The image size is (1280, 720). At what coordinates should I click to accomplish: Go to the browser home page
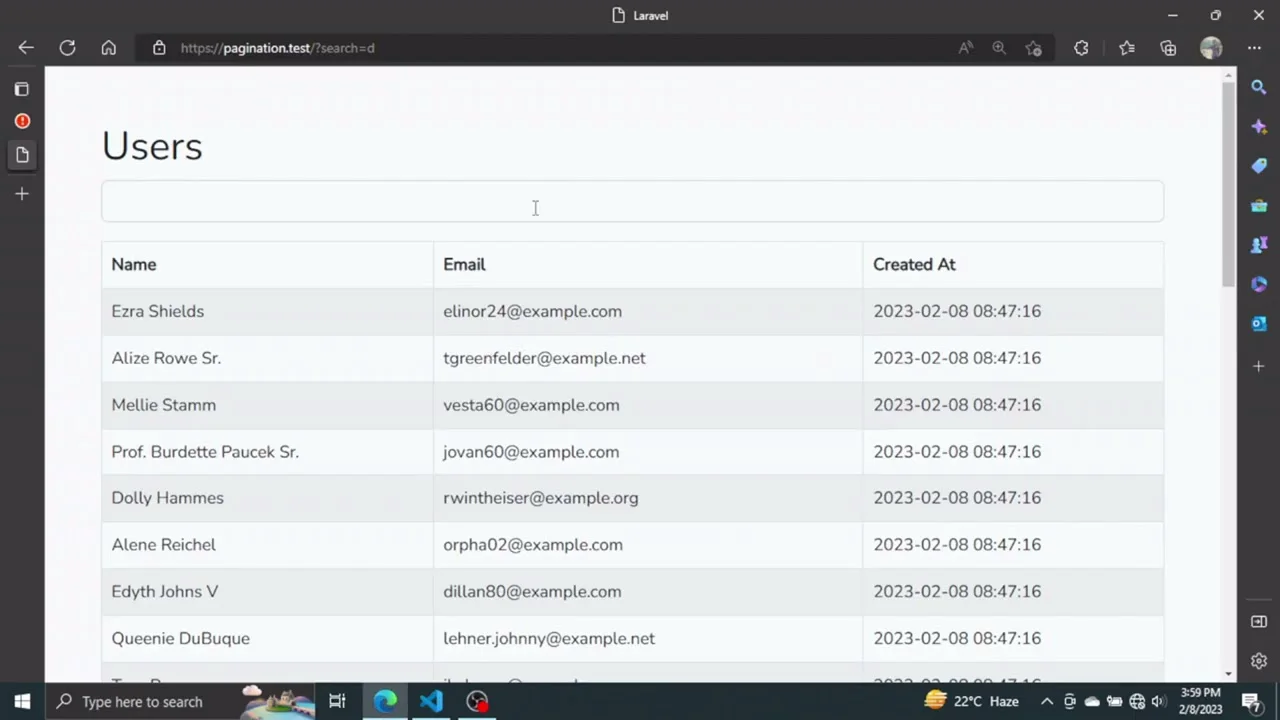tap(108, 48)
